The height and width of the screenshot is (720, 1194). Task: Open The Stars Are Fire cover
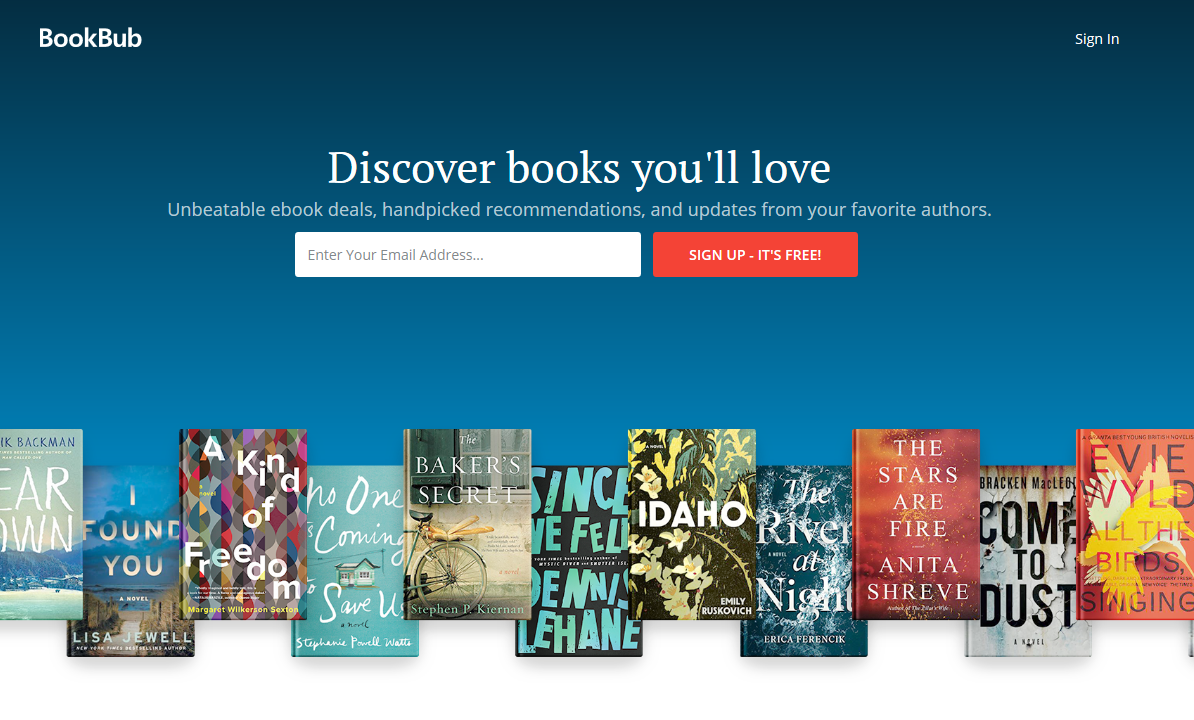tap(916, 524)
